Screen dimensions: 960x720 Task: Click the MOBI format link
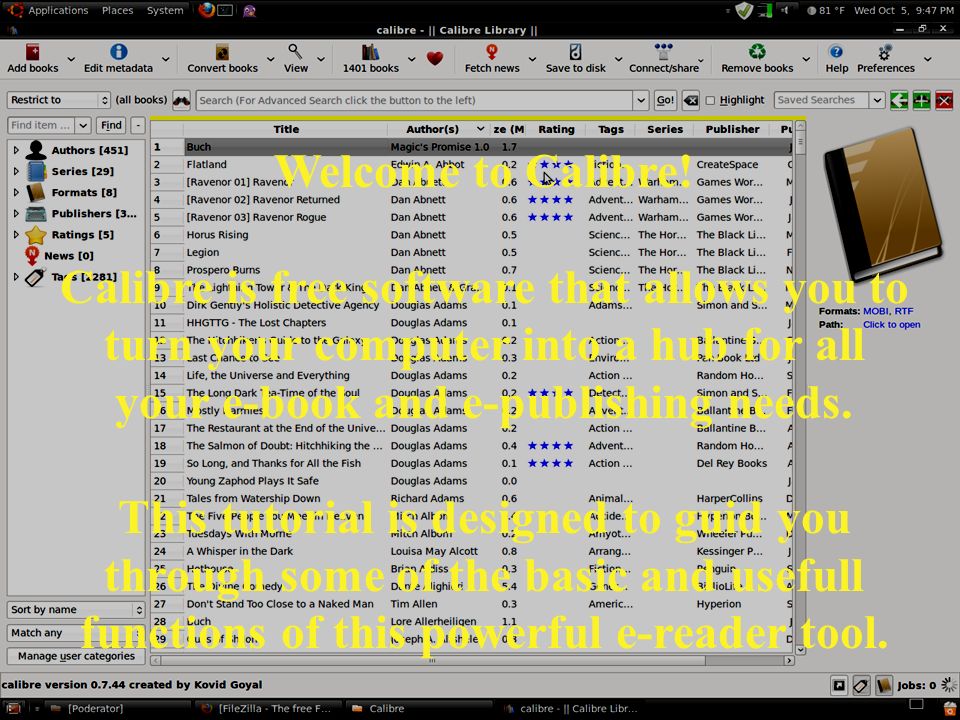pyautogui.click(x=876, y=311)
